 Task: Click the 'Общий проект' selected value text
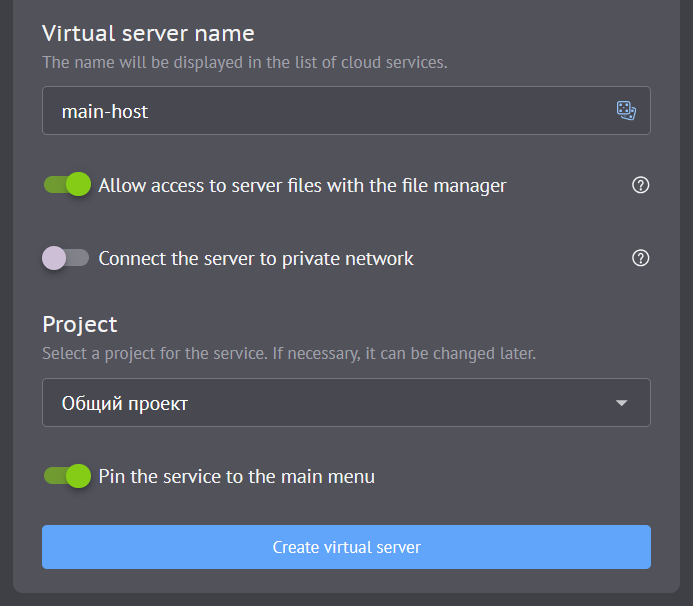[x=125, y=404]
